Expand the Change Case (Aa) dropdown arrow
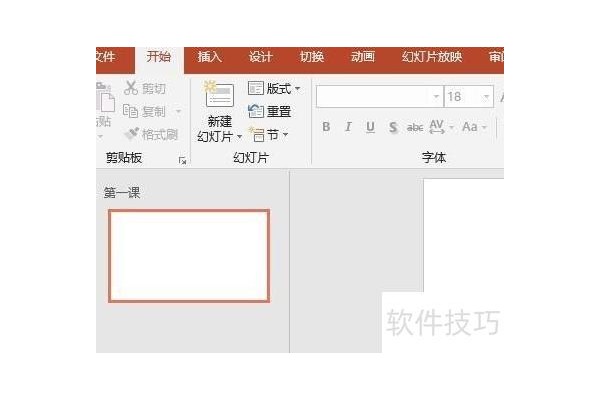 click(x=484, y=127)
